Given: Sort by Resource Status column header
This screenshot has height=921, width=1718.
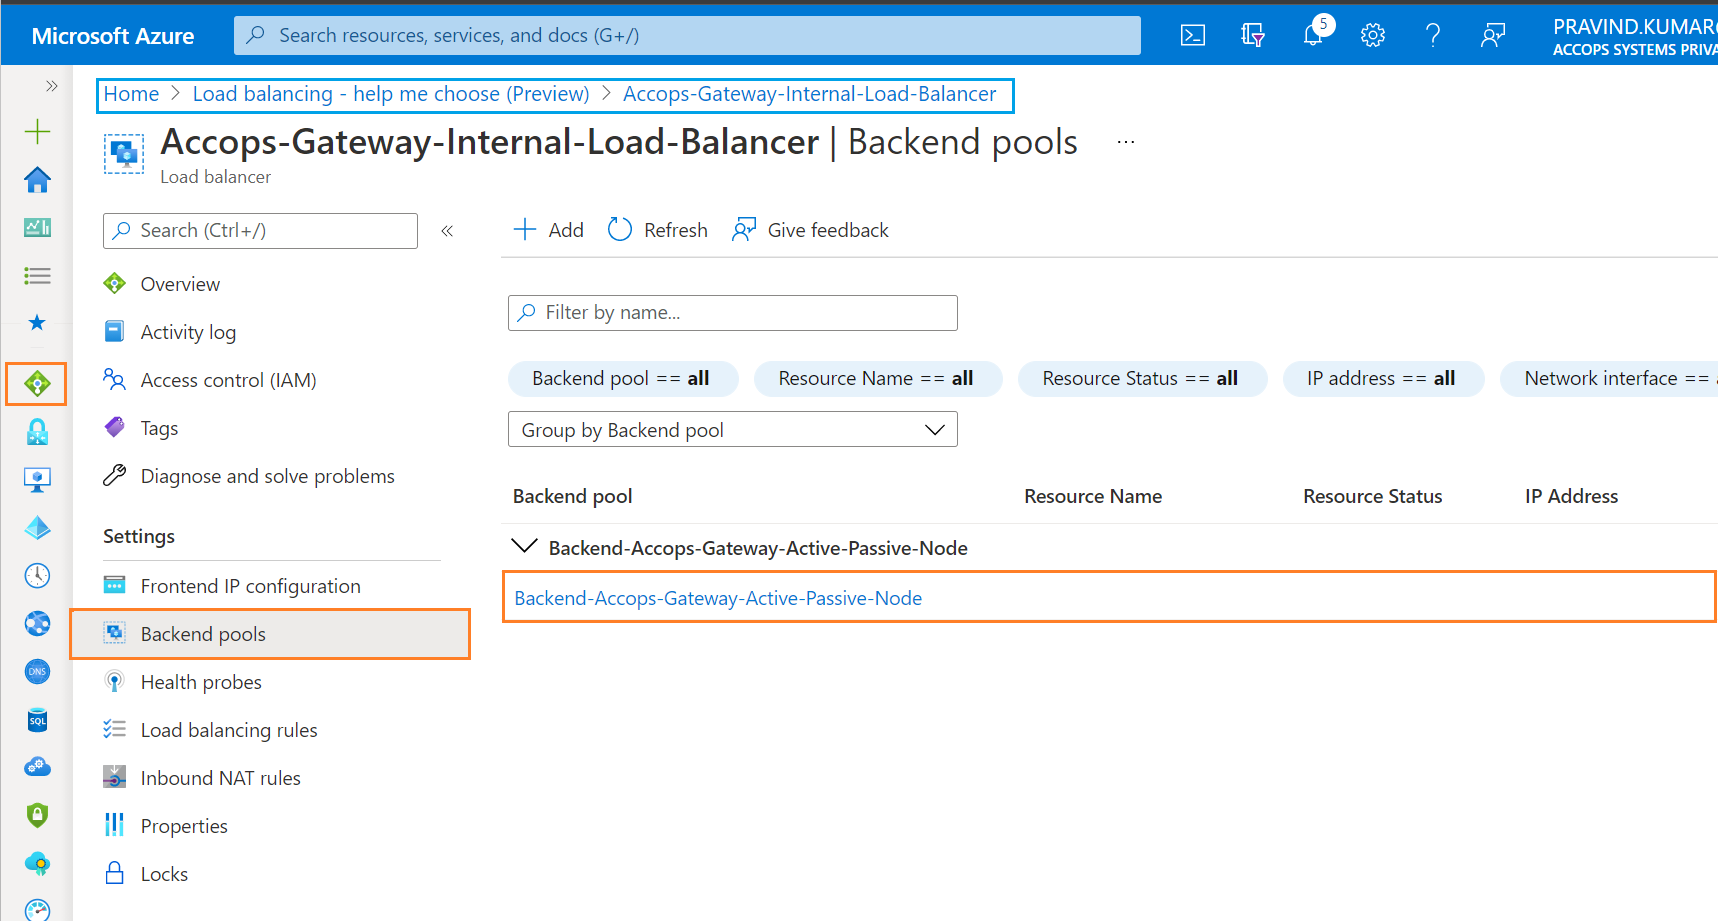Looking at the screenshot, I should (x=1372, y=496).
